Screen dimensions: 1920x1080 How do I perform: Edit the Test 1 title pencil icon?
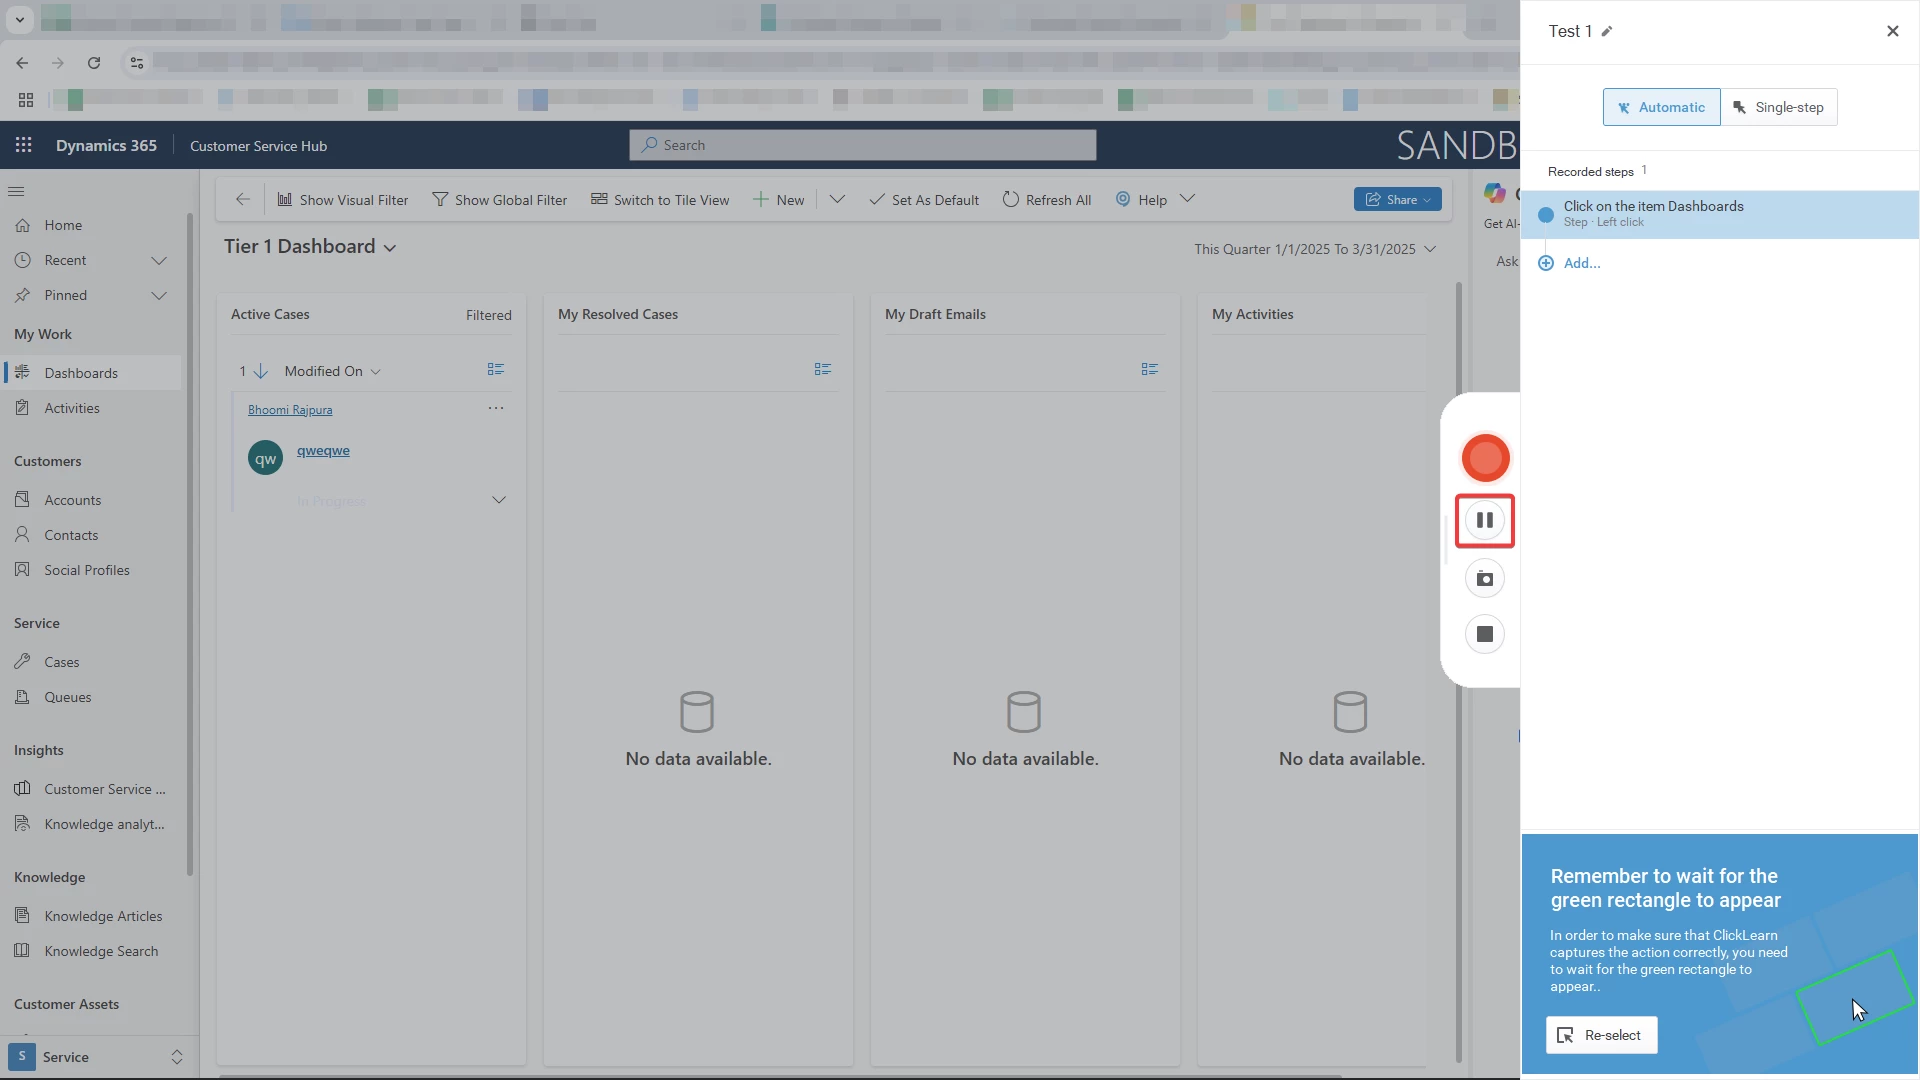point(1607,31)
